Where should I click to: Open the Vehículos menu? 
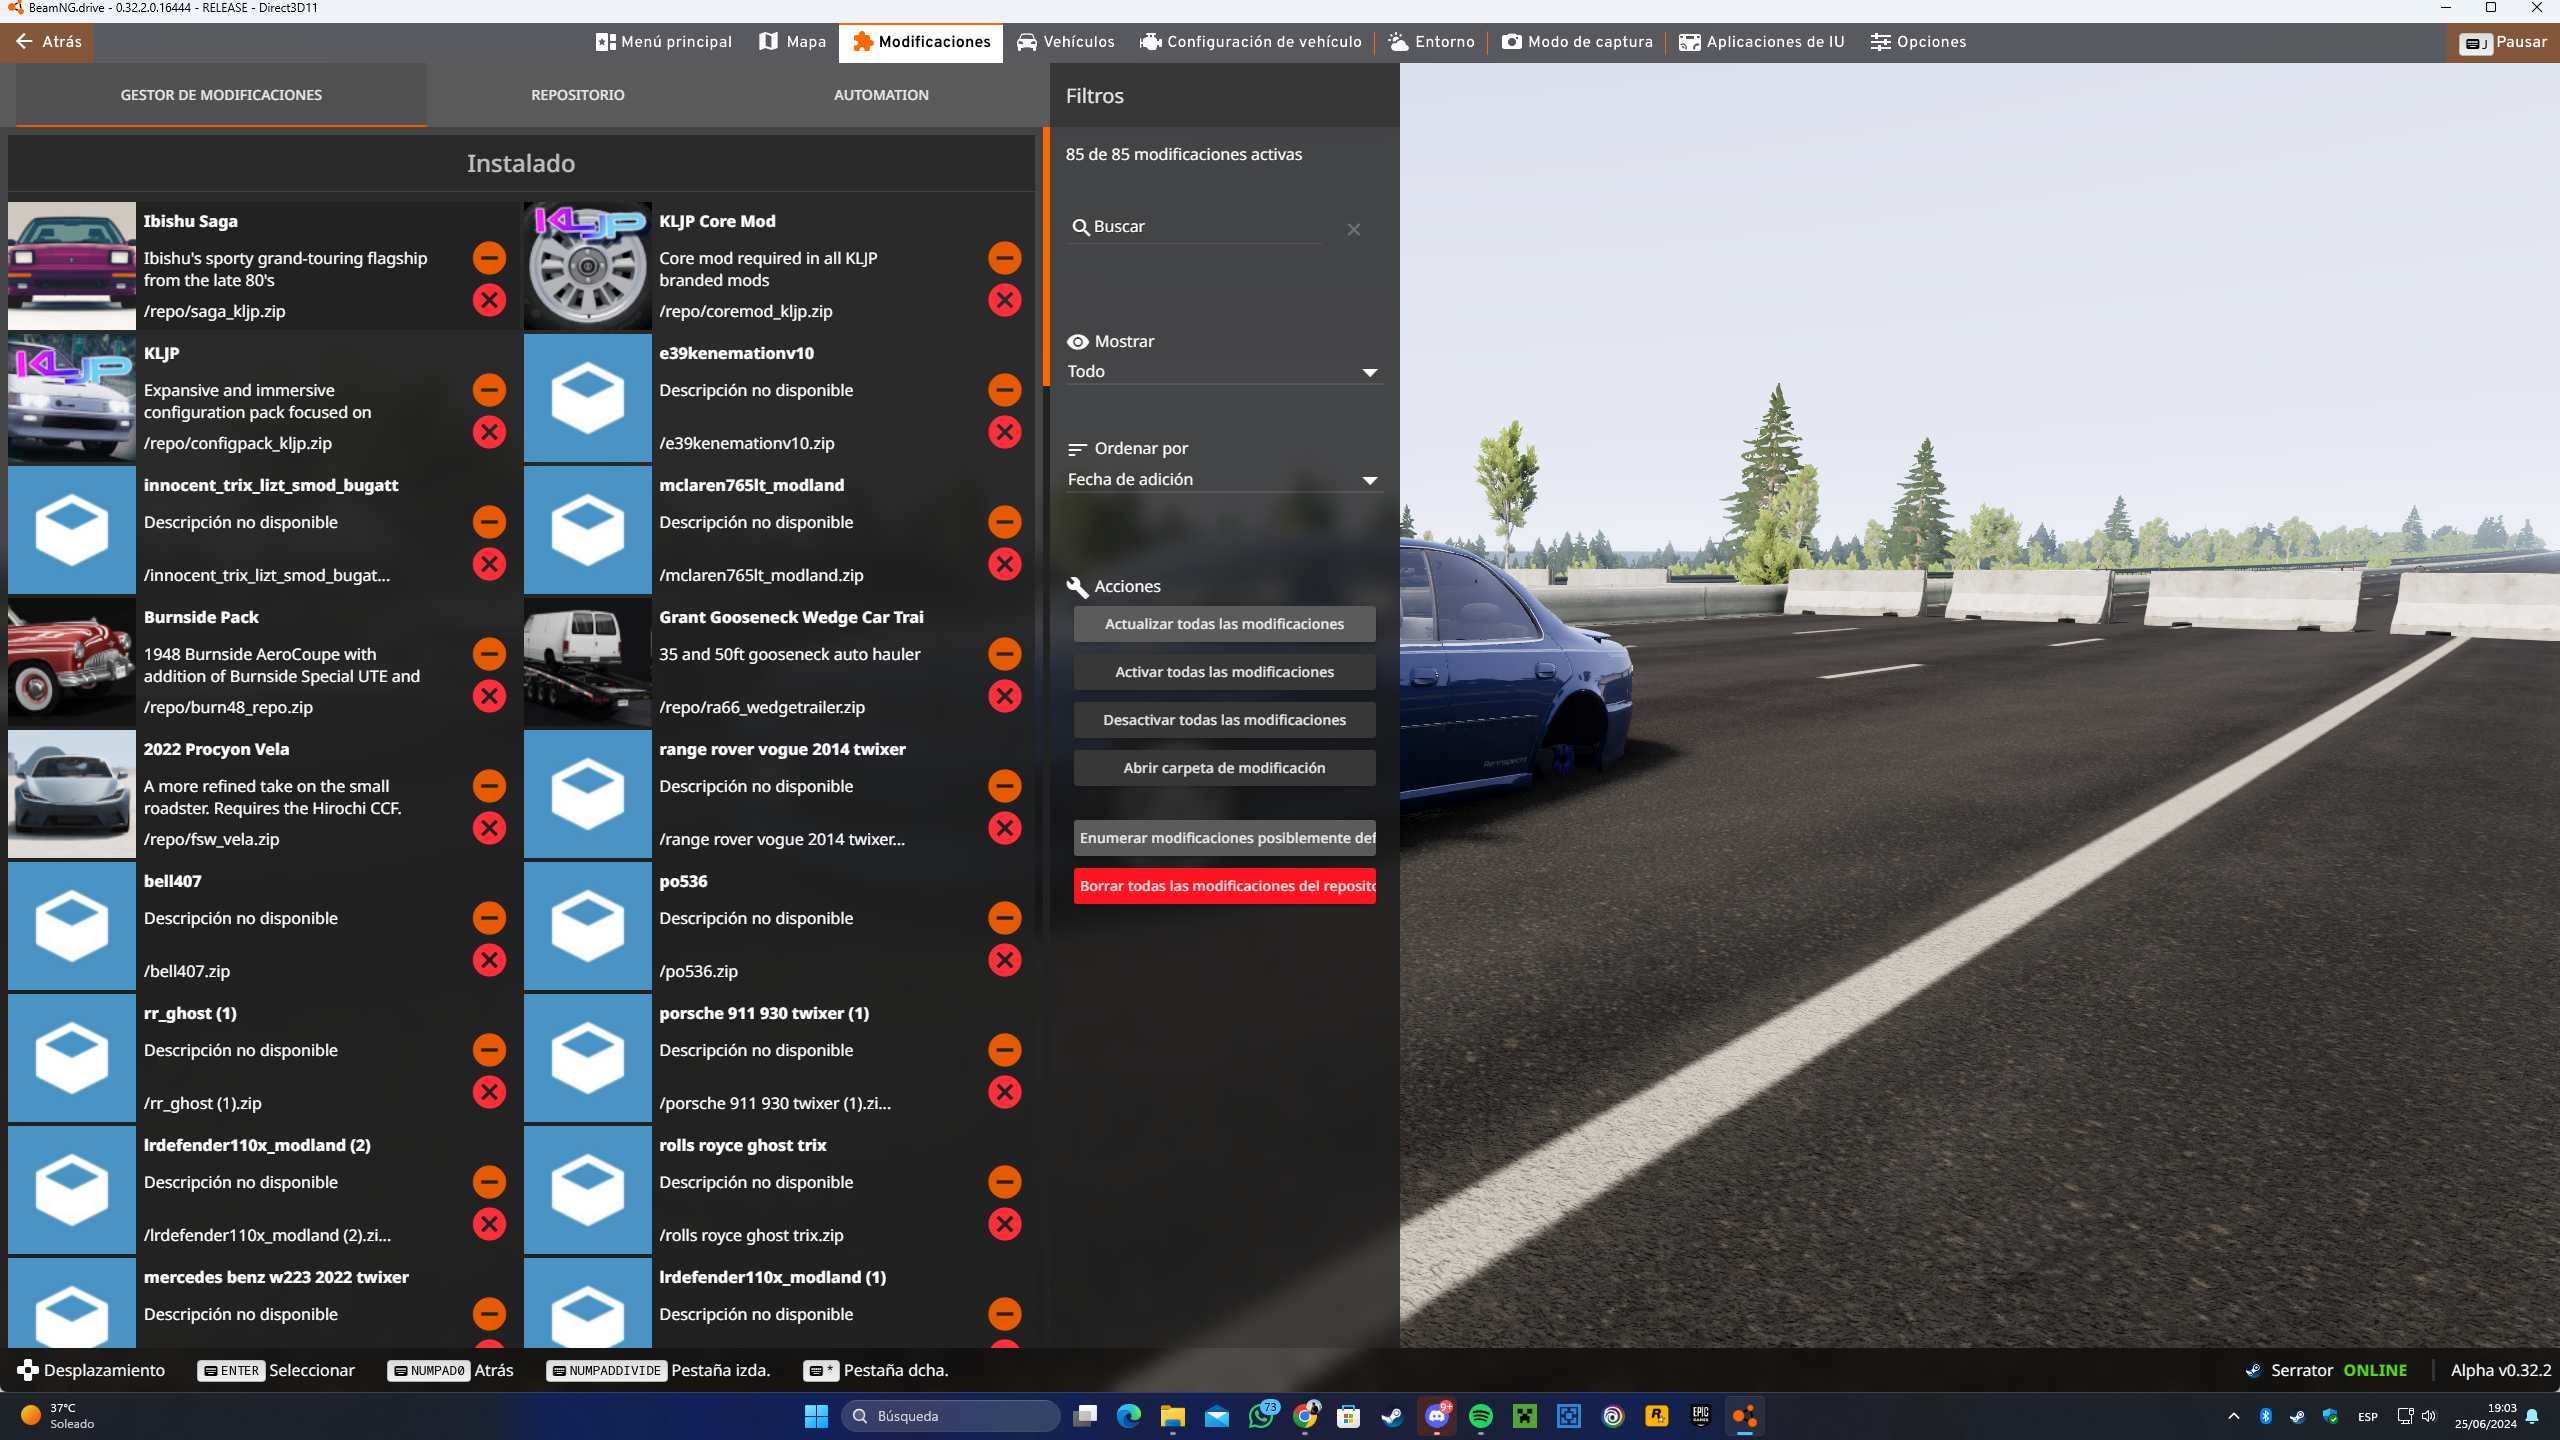pos(1065,42)
